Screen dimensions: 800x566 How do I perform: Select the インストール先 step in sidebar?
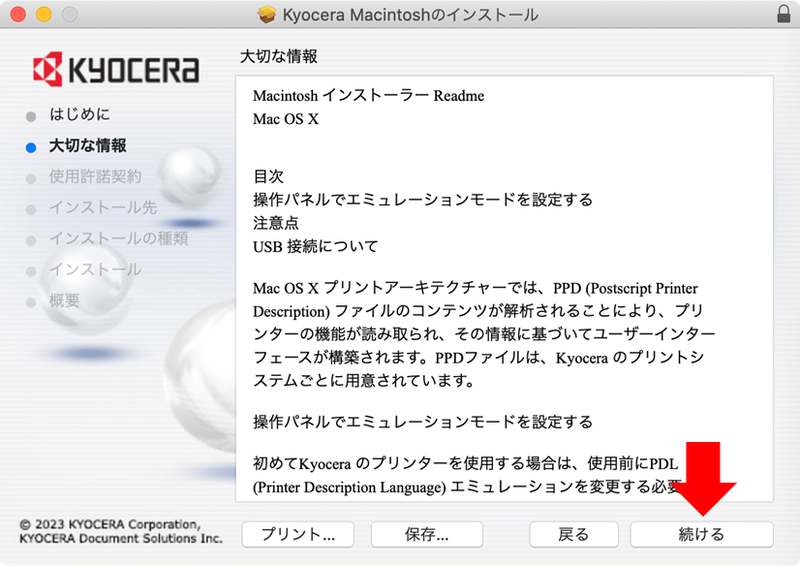[x=103, y=207]
